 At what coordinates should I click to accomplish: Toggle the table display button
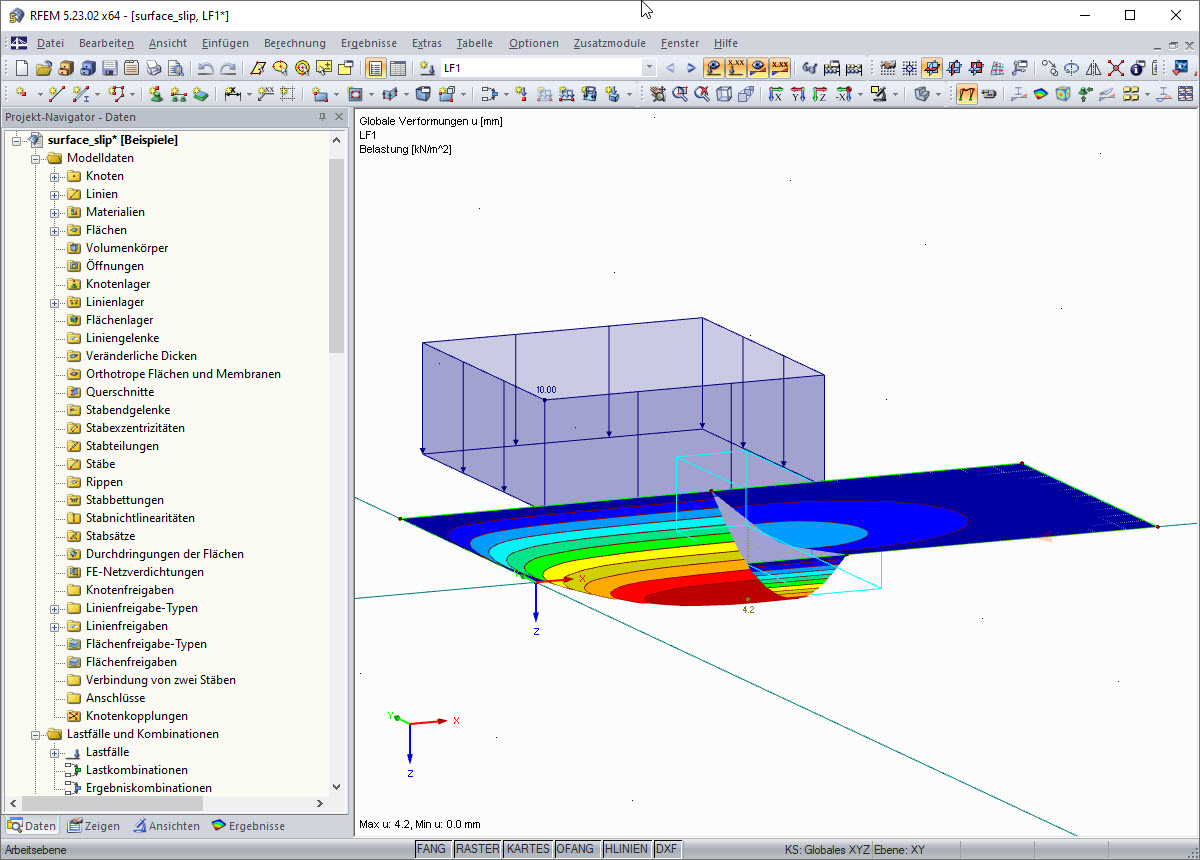tap(397, 68)
